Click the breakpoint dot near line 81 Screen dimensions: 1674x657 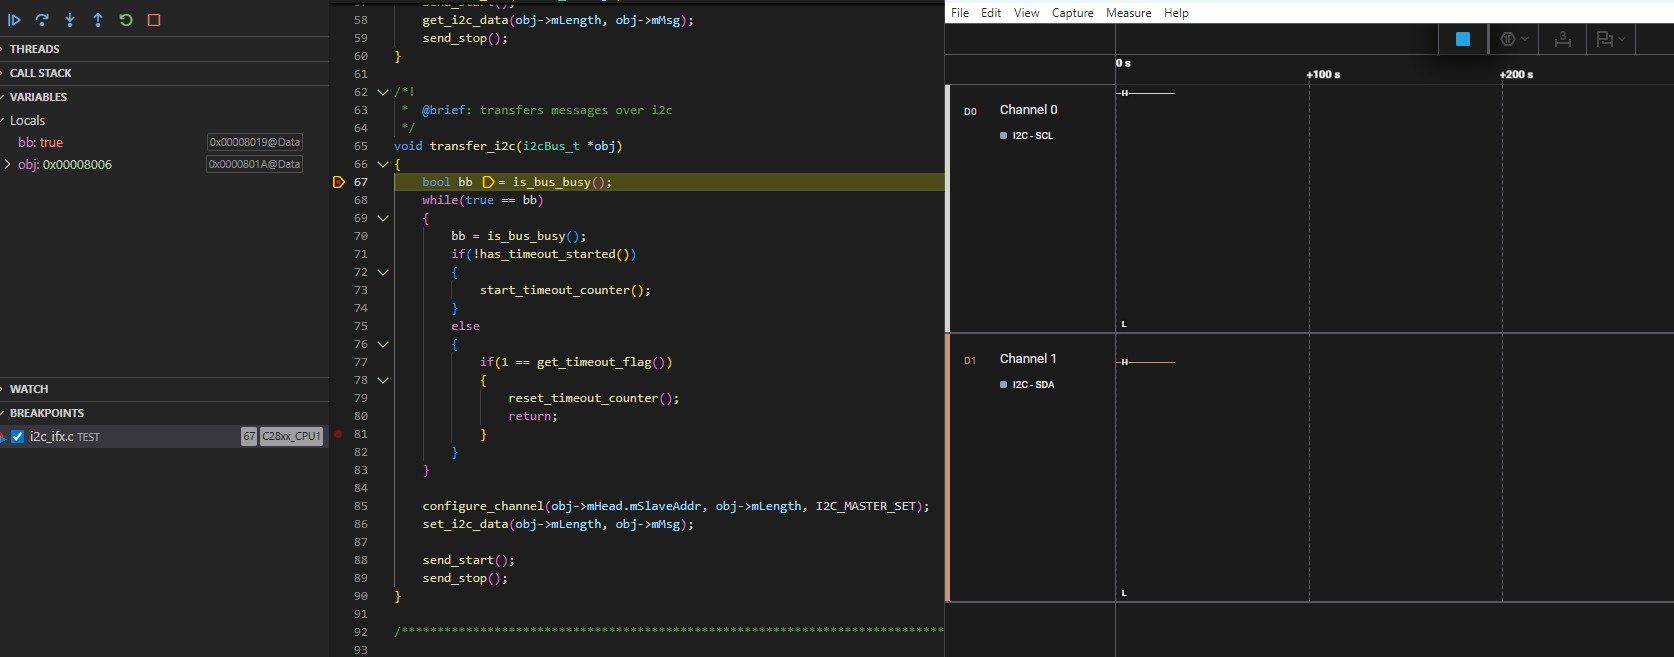(x=338, y=434)
